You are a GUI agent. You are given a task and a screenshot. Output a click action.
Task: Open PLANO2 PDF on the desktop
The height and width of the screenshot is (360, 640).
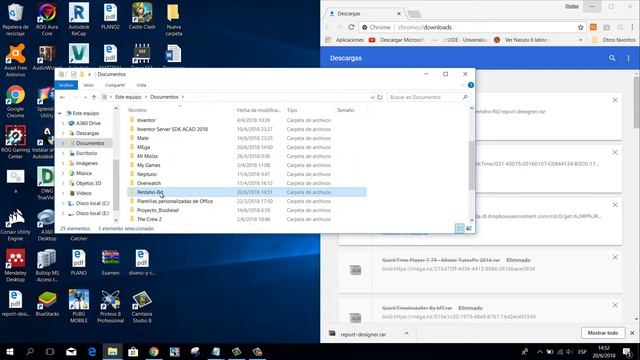click(110, 16)
